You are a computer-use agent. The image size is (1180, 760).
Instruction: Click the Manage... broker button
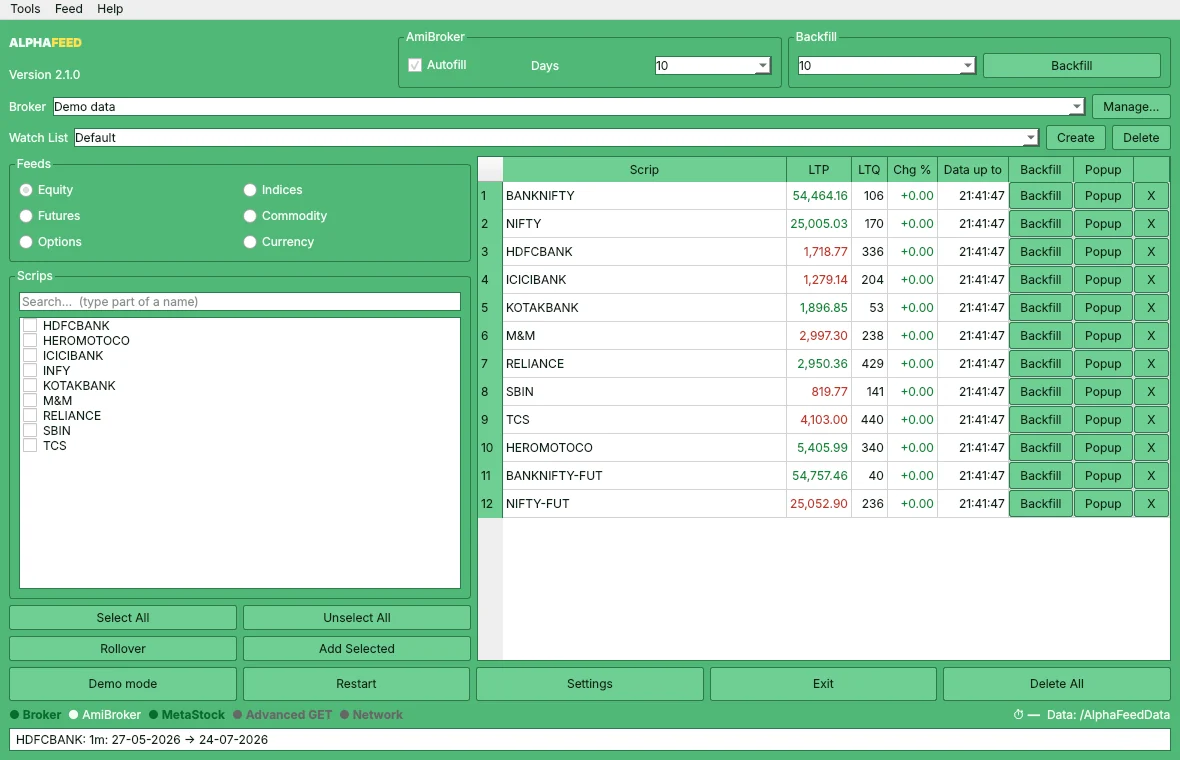click(x=1130, y=107)
